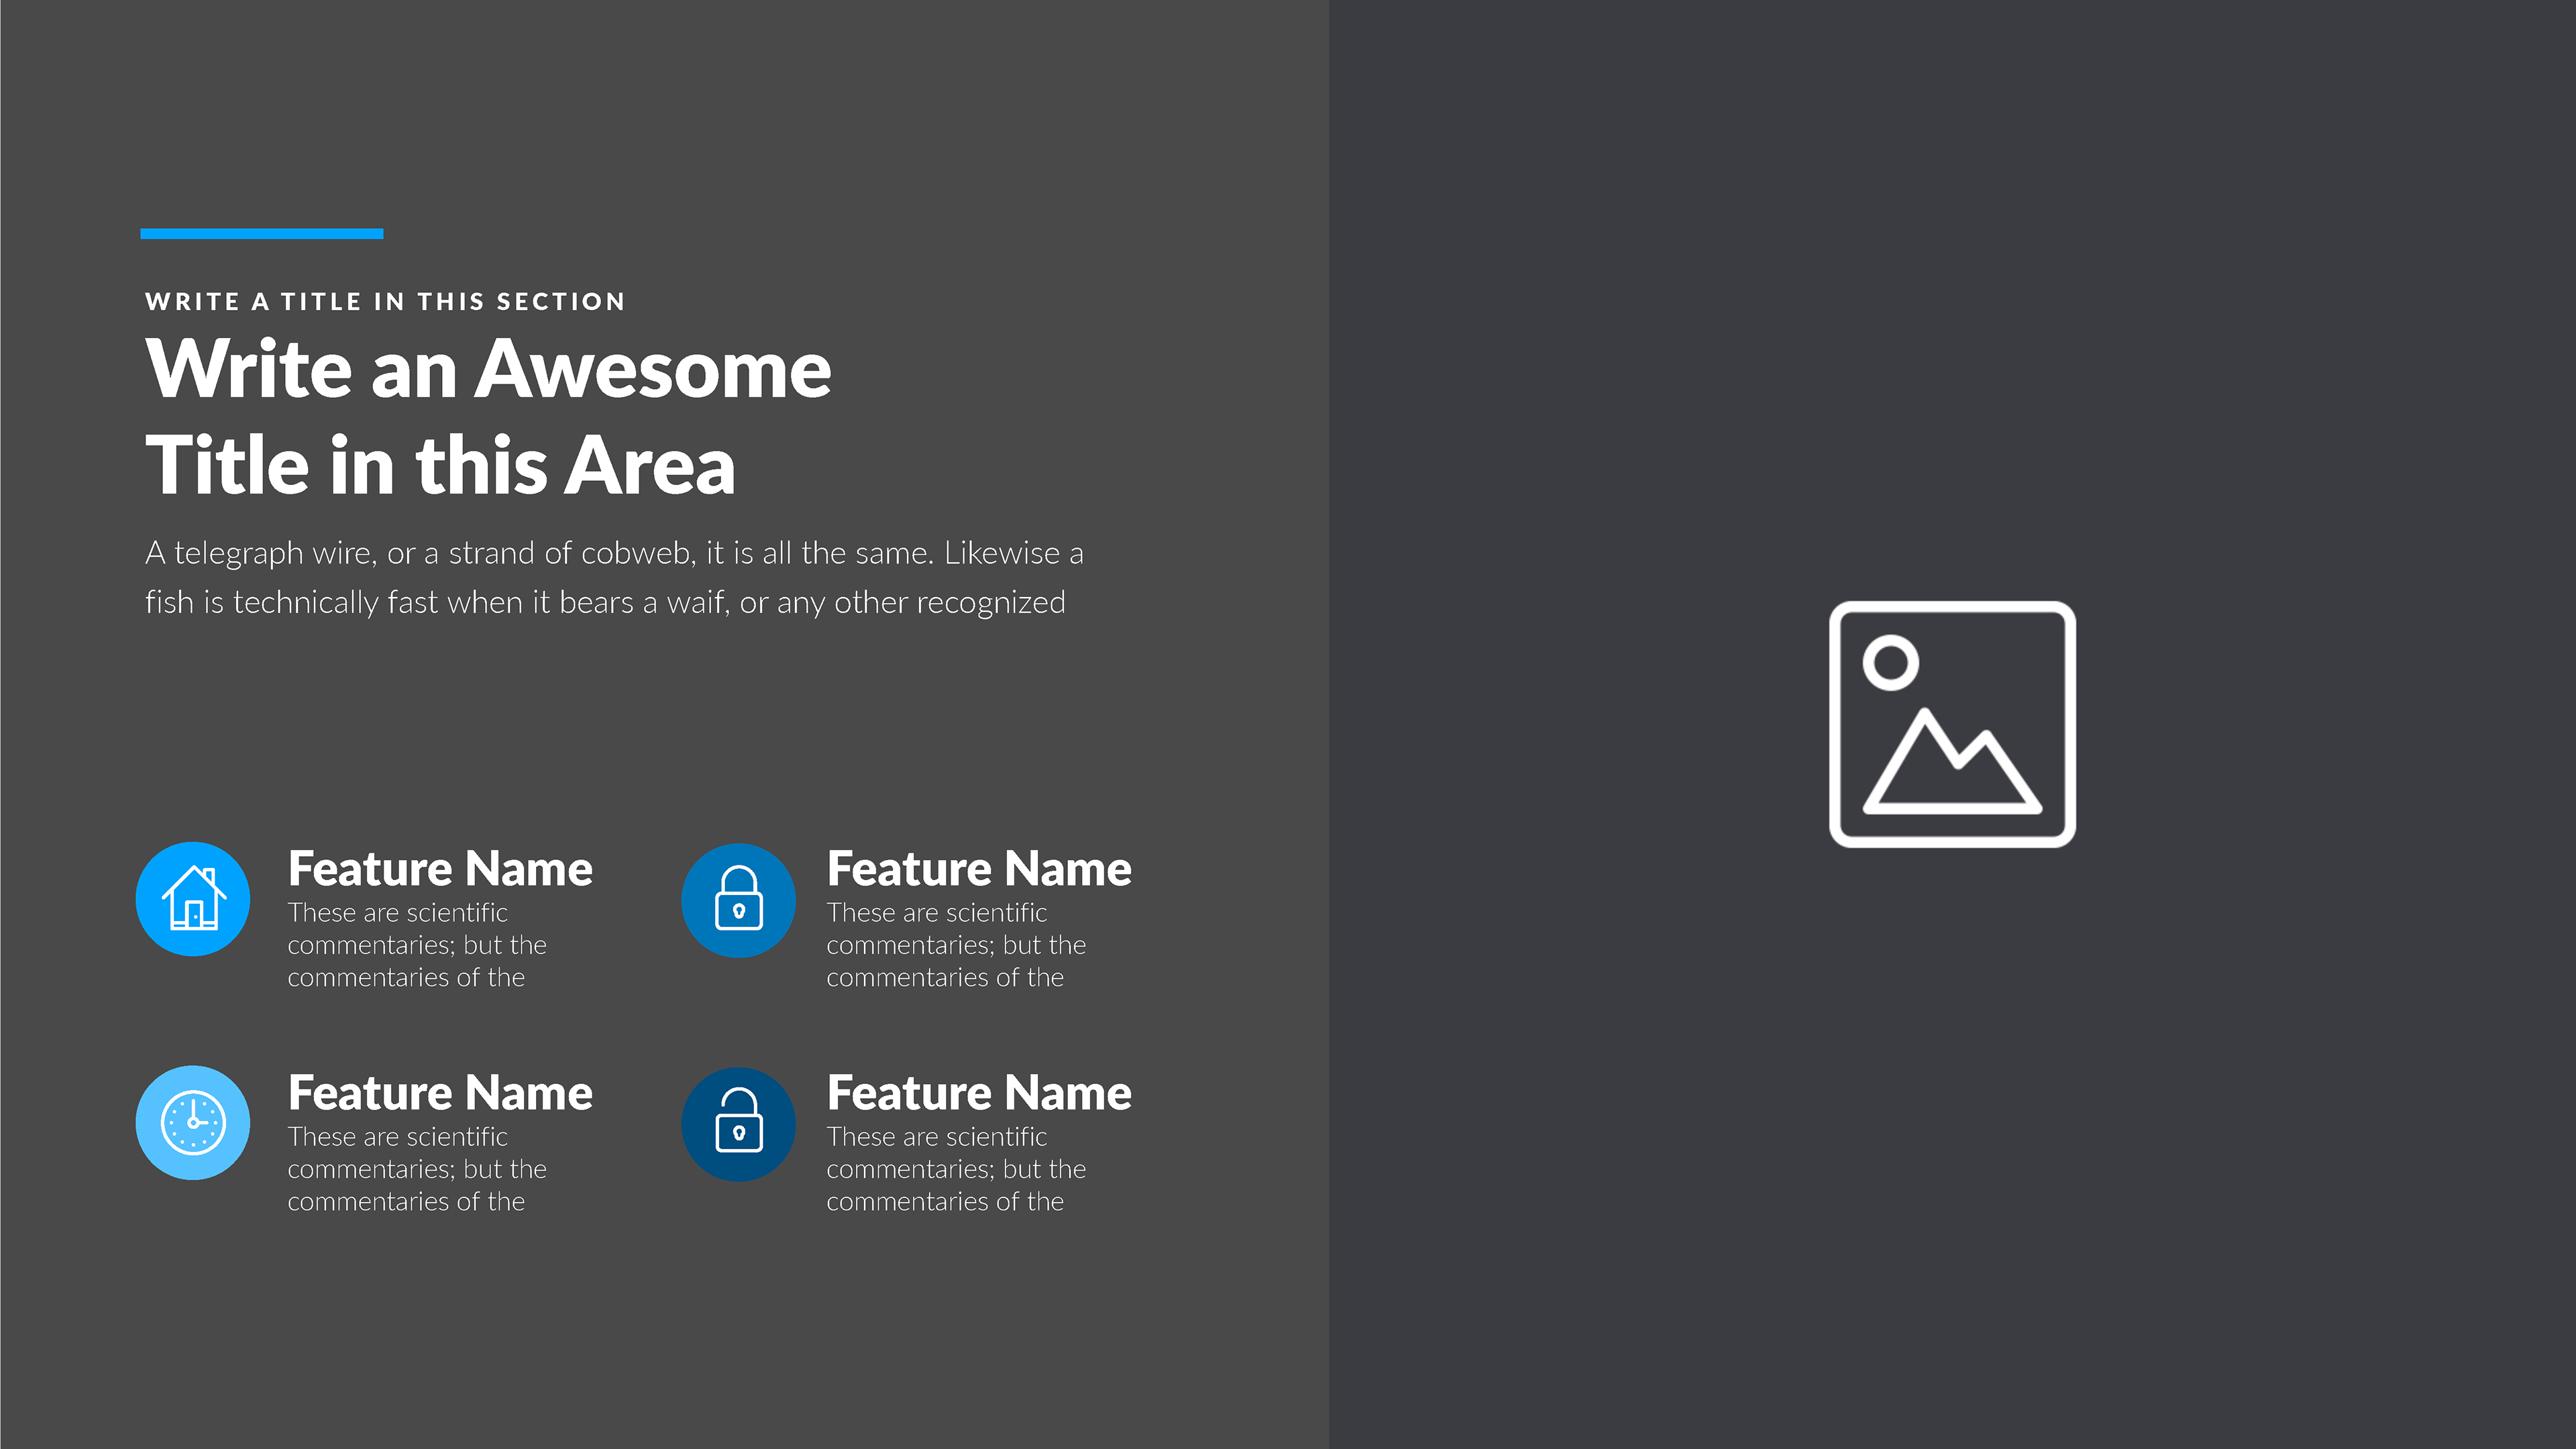Viewport: 2576px width, 1449px height.
Task: Click the open padlock icon
Action: point(738,1124)
